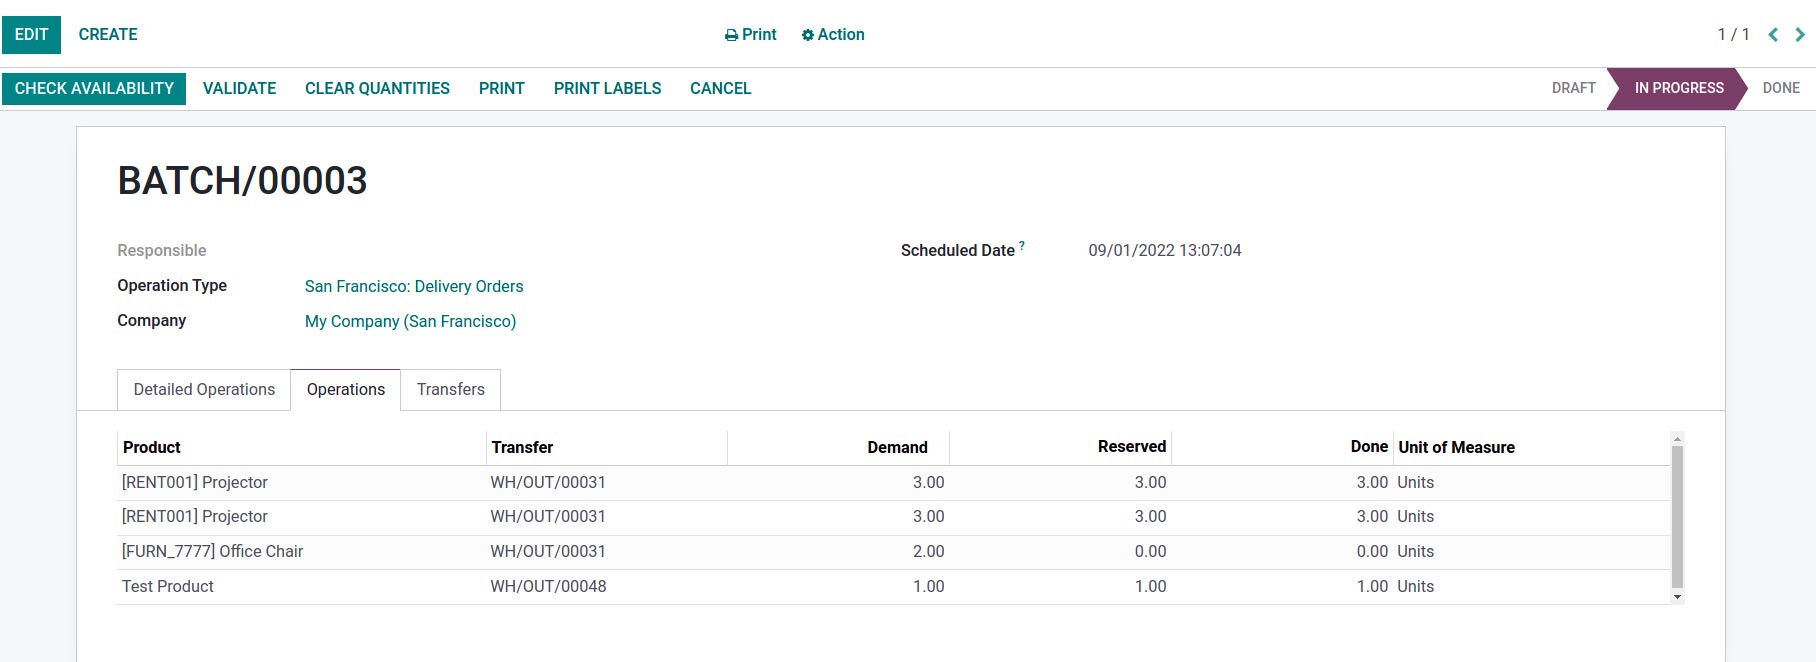
Task: Open the Action gear menu
Action: [833, 35]
